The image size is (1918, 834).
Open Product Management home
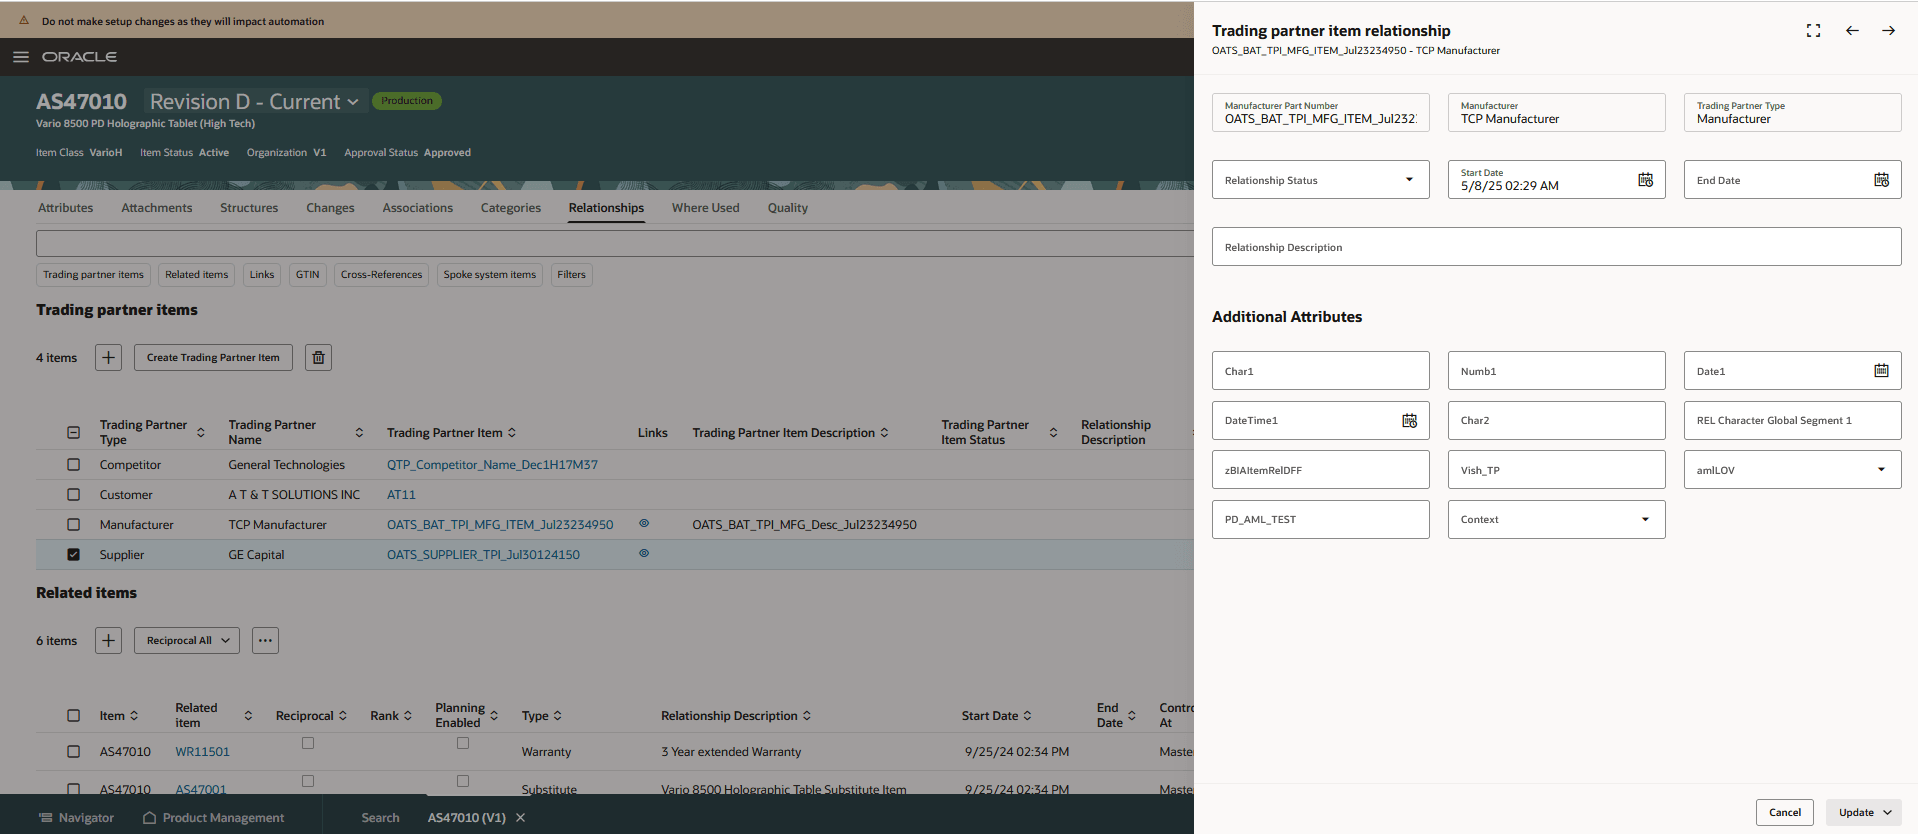[214, 817]
